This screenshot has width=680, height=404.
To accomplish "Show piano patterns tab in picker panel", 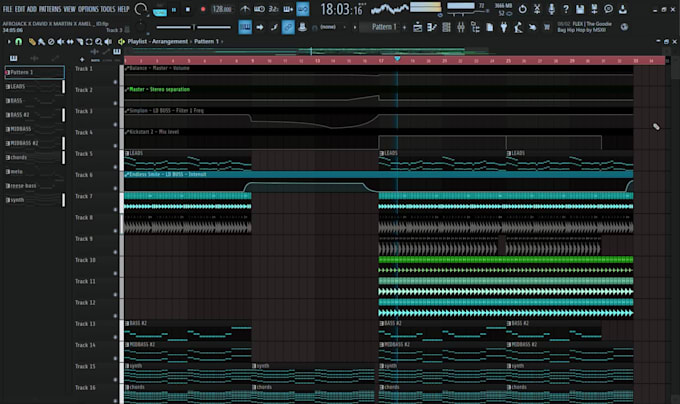I will tap(13, 58).
